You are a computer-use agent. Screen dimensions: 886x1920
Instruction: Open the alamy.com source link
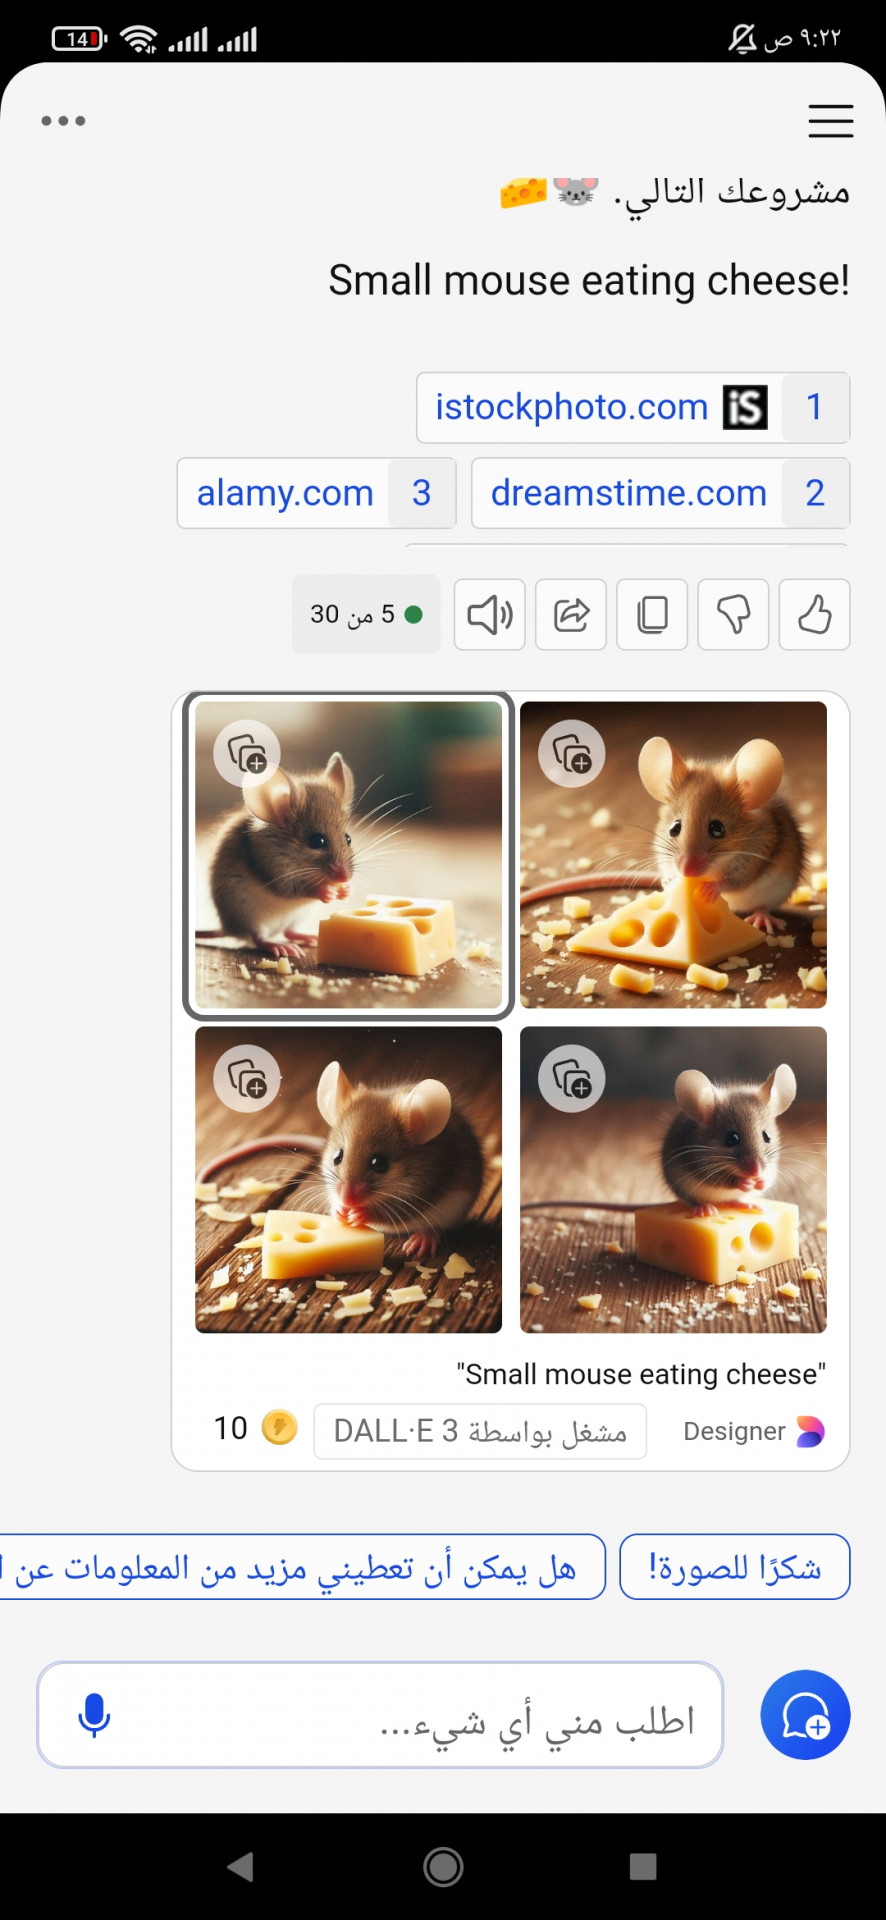316,493
